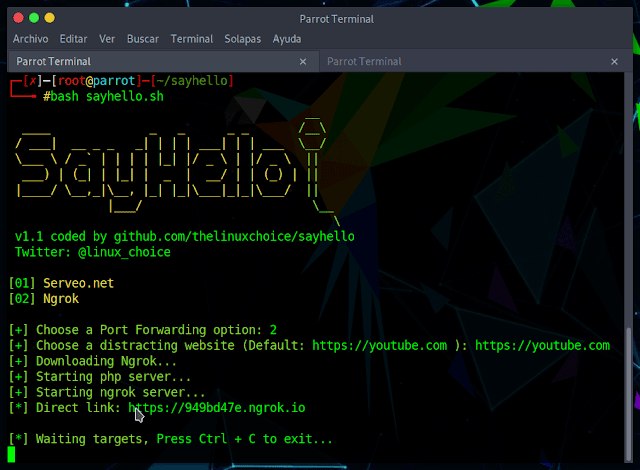Open the Solapas menu
640x470 pixels.
click(242, 39)
